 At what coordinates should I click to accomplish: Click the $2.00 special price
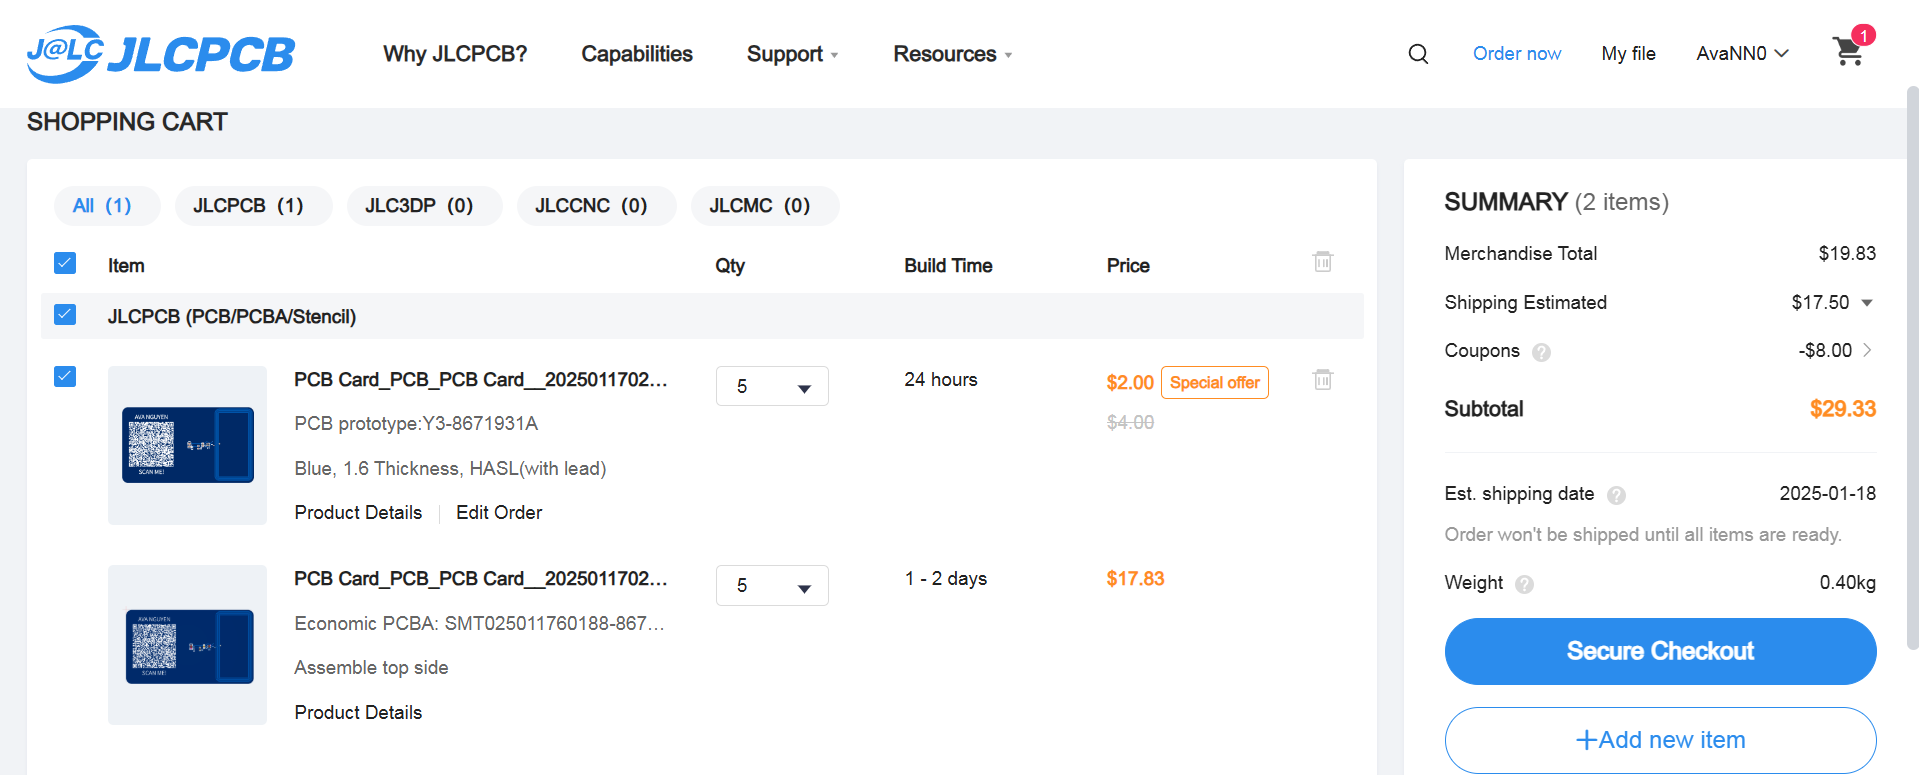tap(1130, 383)
